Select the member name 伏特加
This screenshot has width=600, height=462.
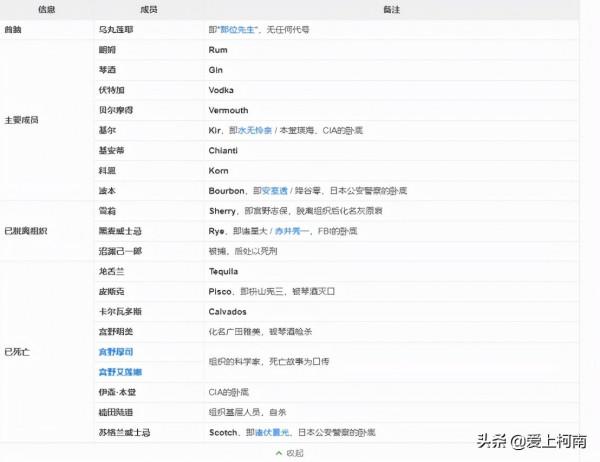(111, 90)
